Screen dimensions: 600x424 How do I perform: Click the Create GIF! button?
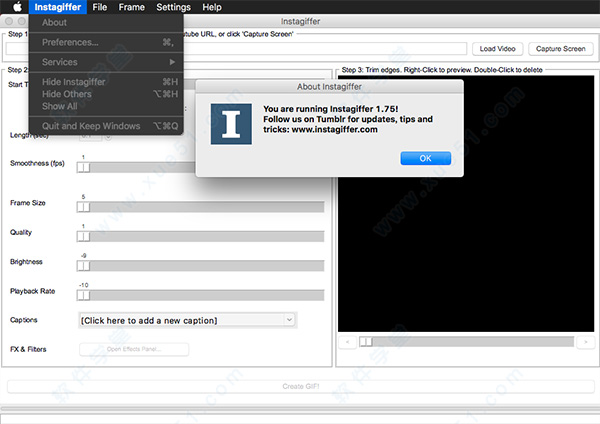click(300, 386)
